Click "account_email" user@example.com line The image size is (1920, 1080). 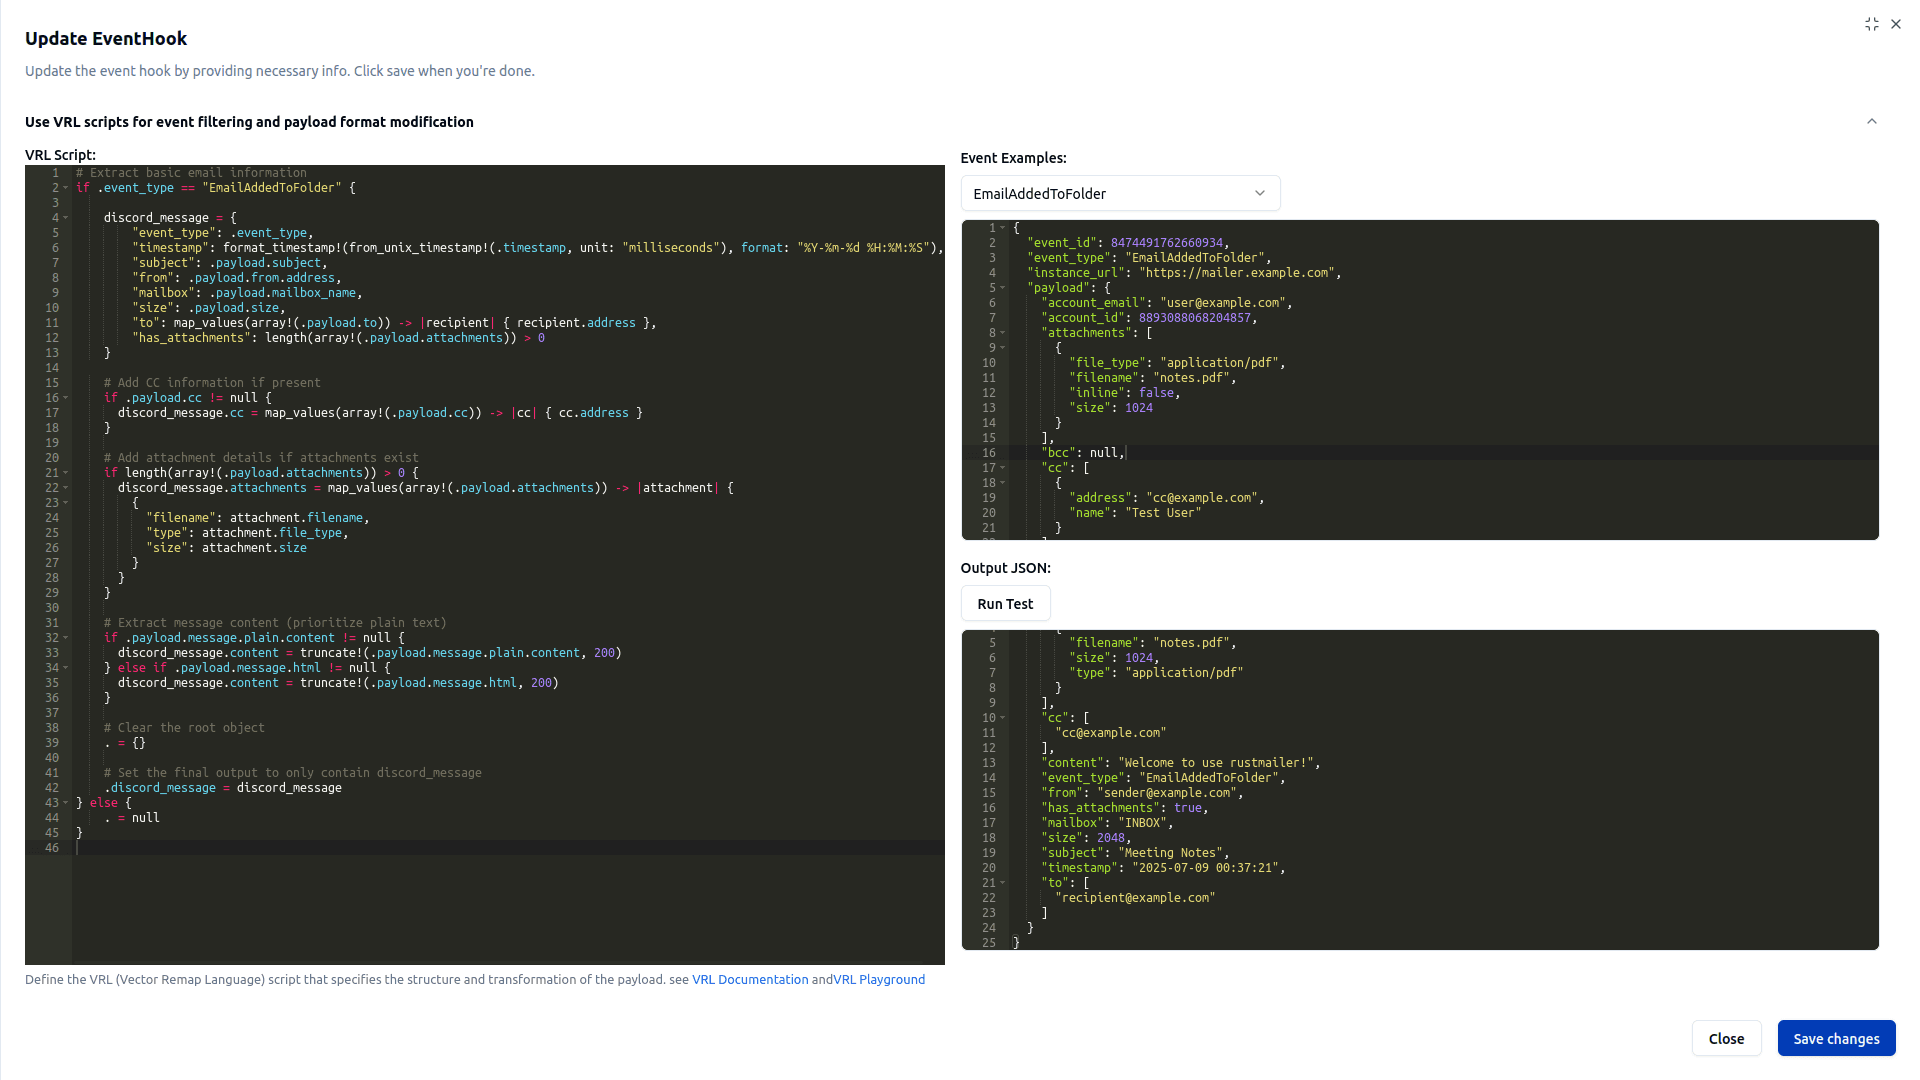coord(1166,303)
